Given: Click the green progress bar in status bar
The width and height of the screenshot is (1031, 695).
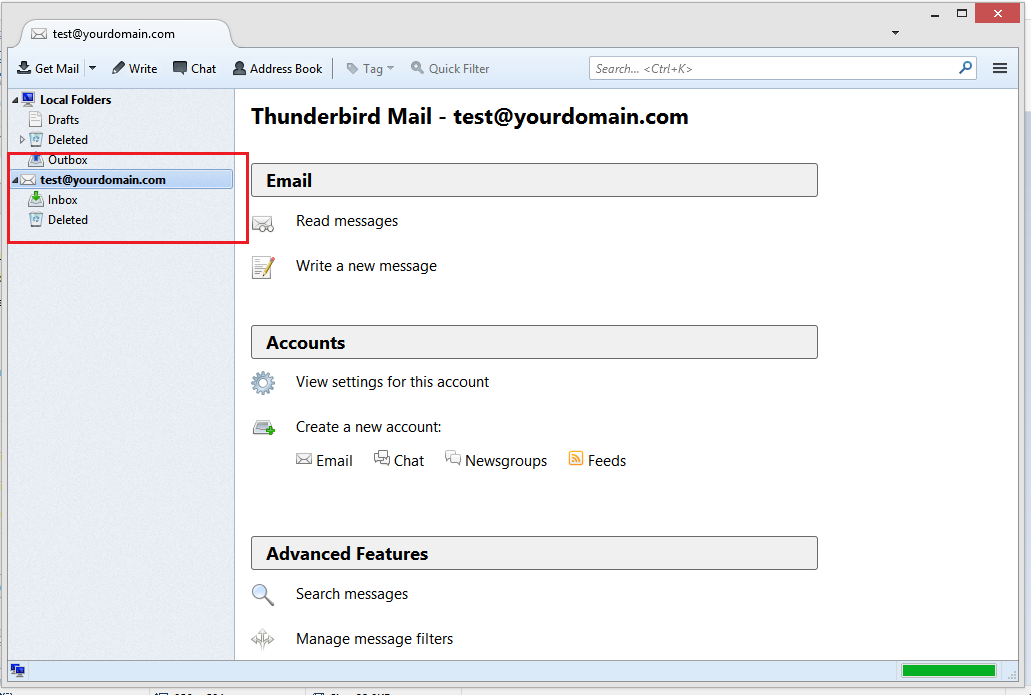Looking at the screenshot, I should (948, 671).
